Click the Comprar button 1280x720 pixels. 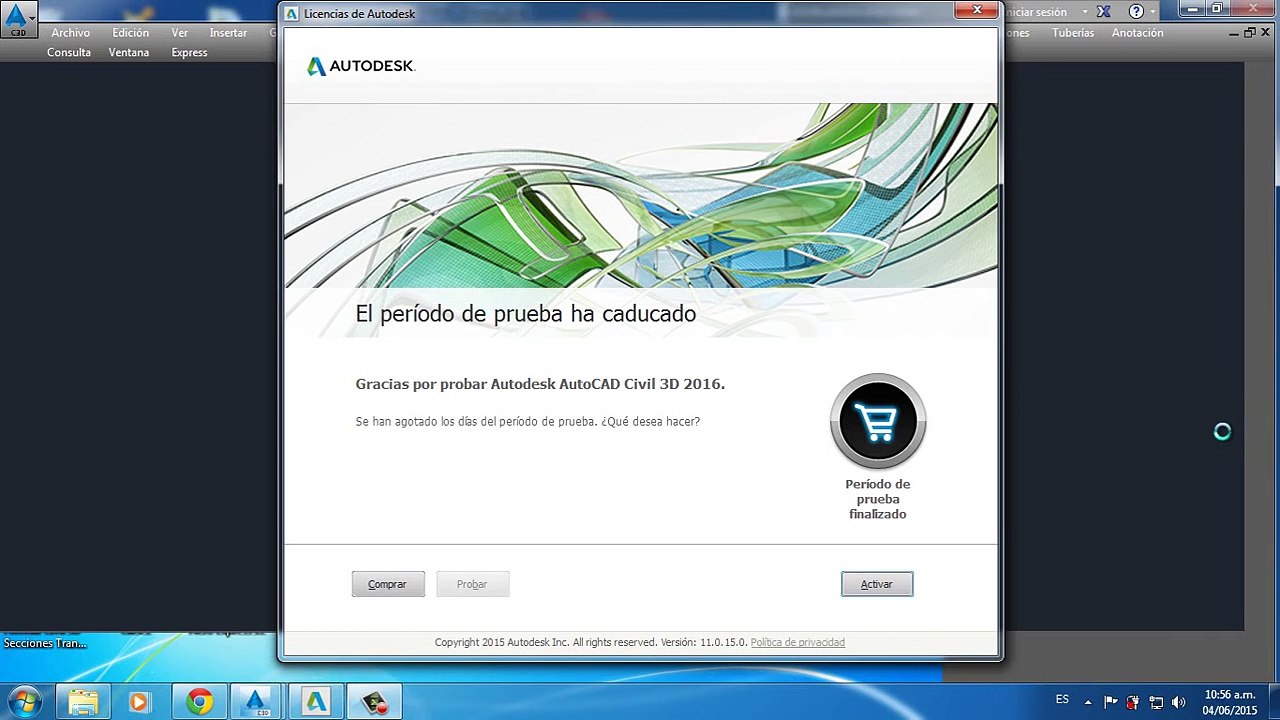[388, 584]
